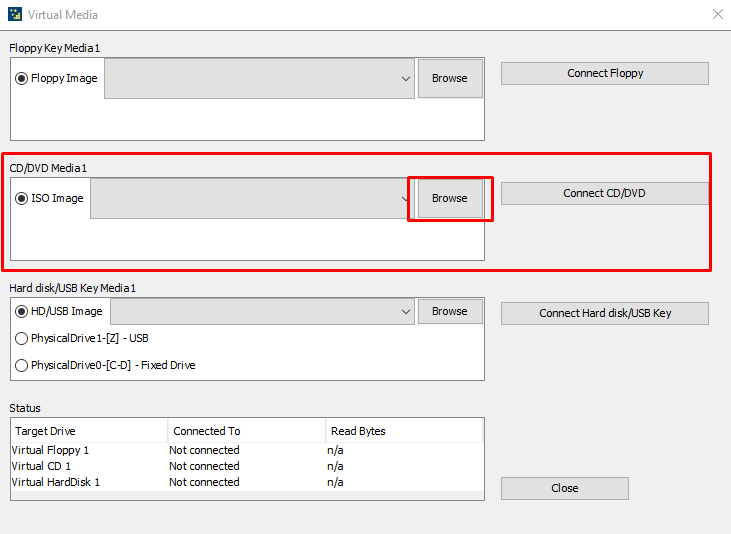Screen dimensions: 731x534
Task: Select the ISO Image radio option
Action: (x=22, y=198)
